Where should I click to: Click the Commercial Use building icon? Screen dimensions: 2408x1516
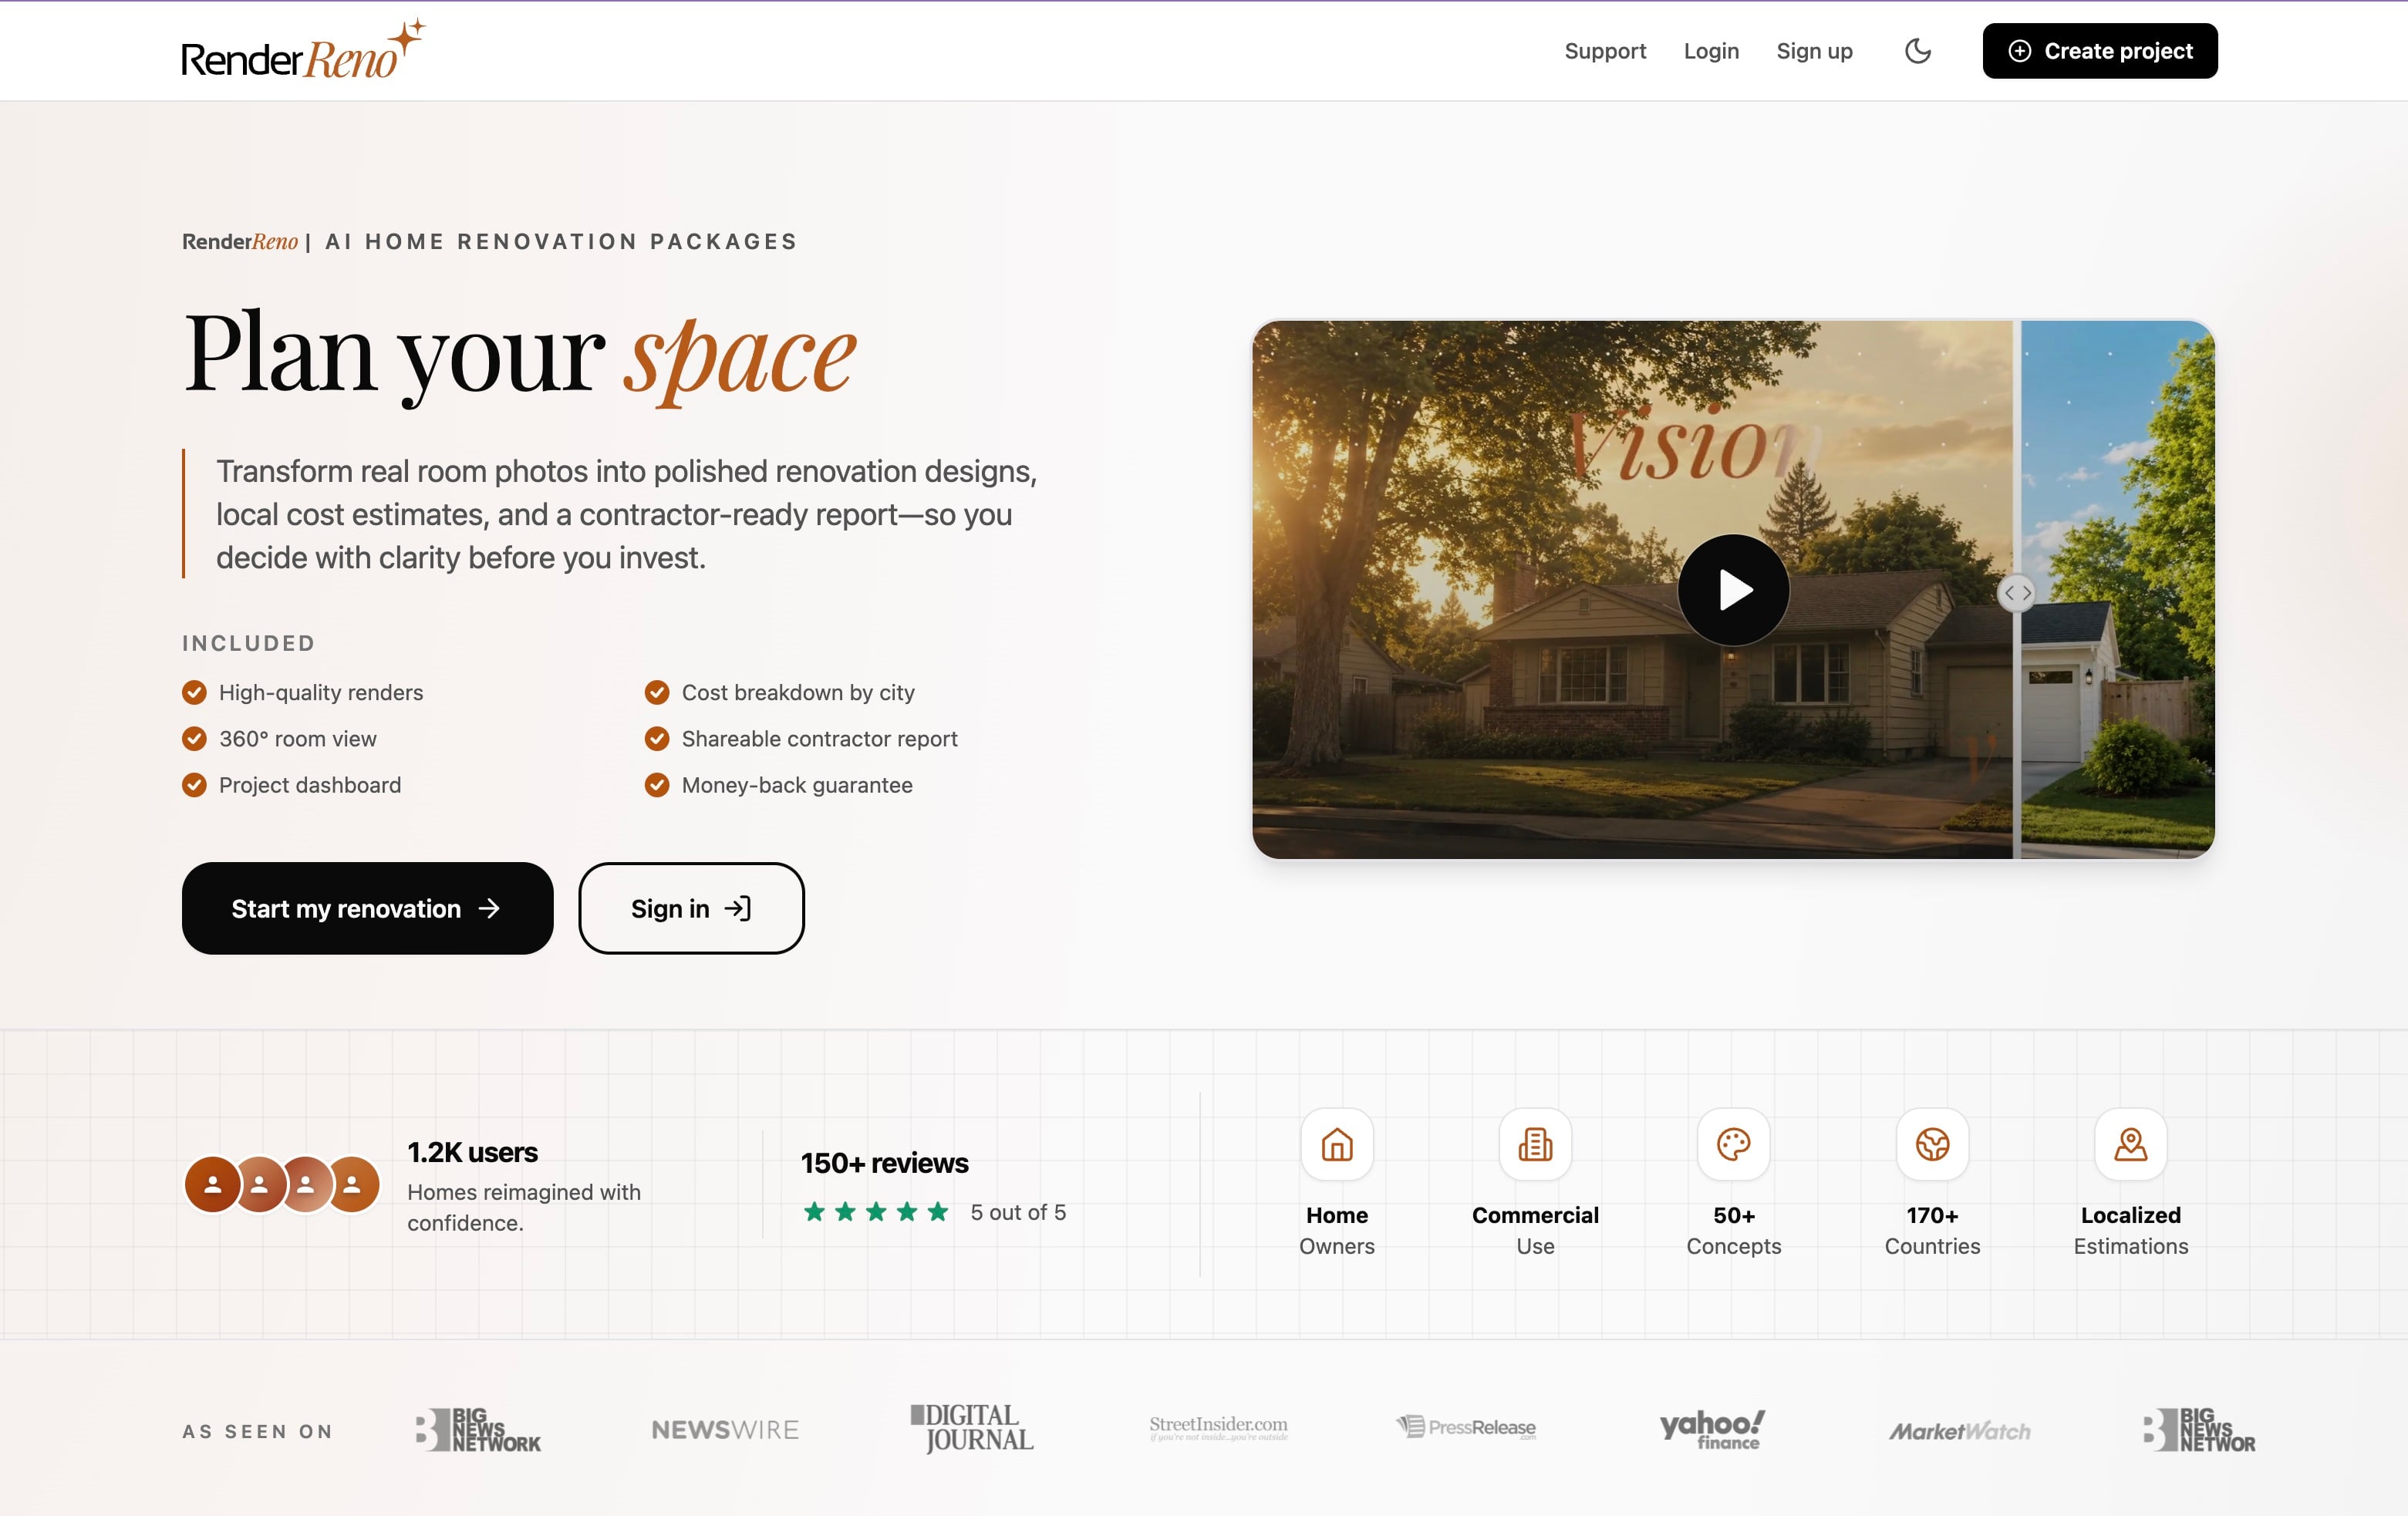tap(1534, 1144)
